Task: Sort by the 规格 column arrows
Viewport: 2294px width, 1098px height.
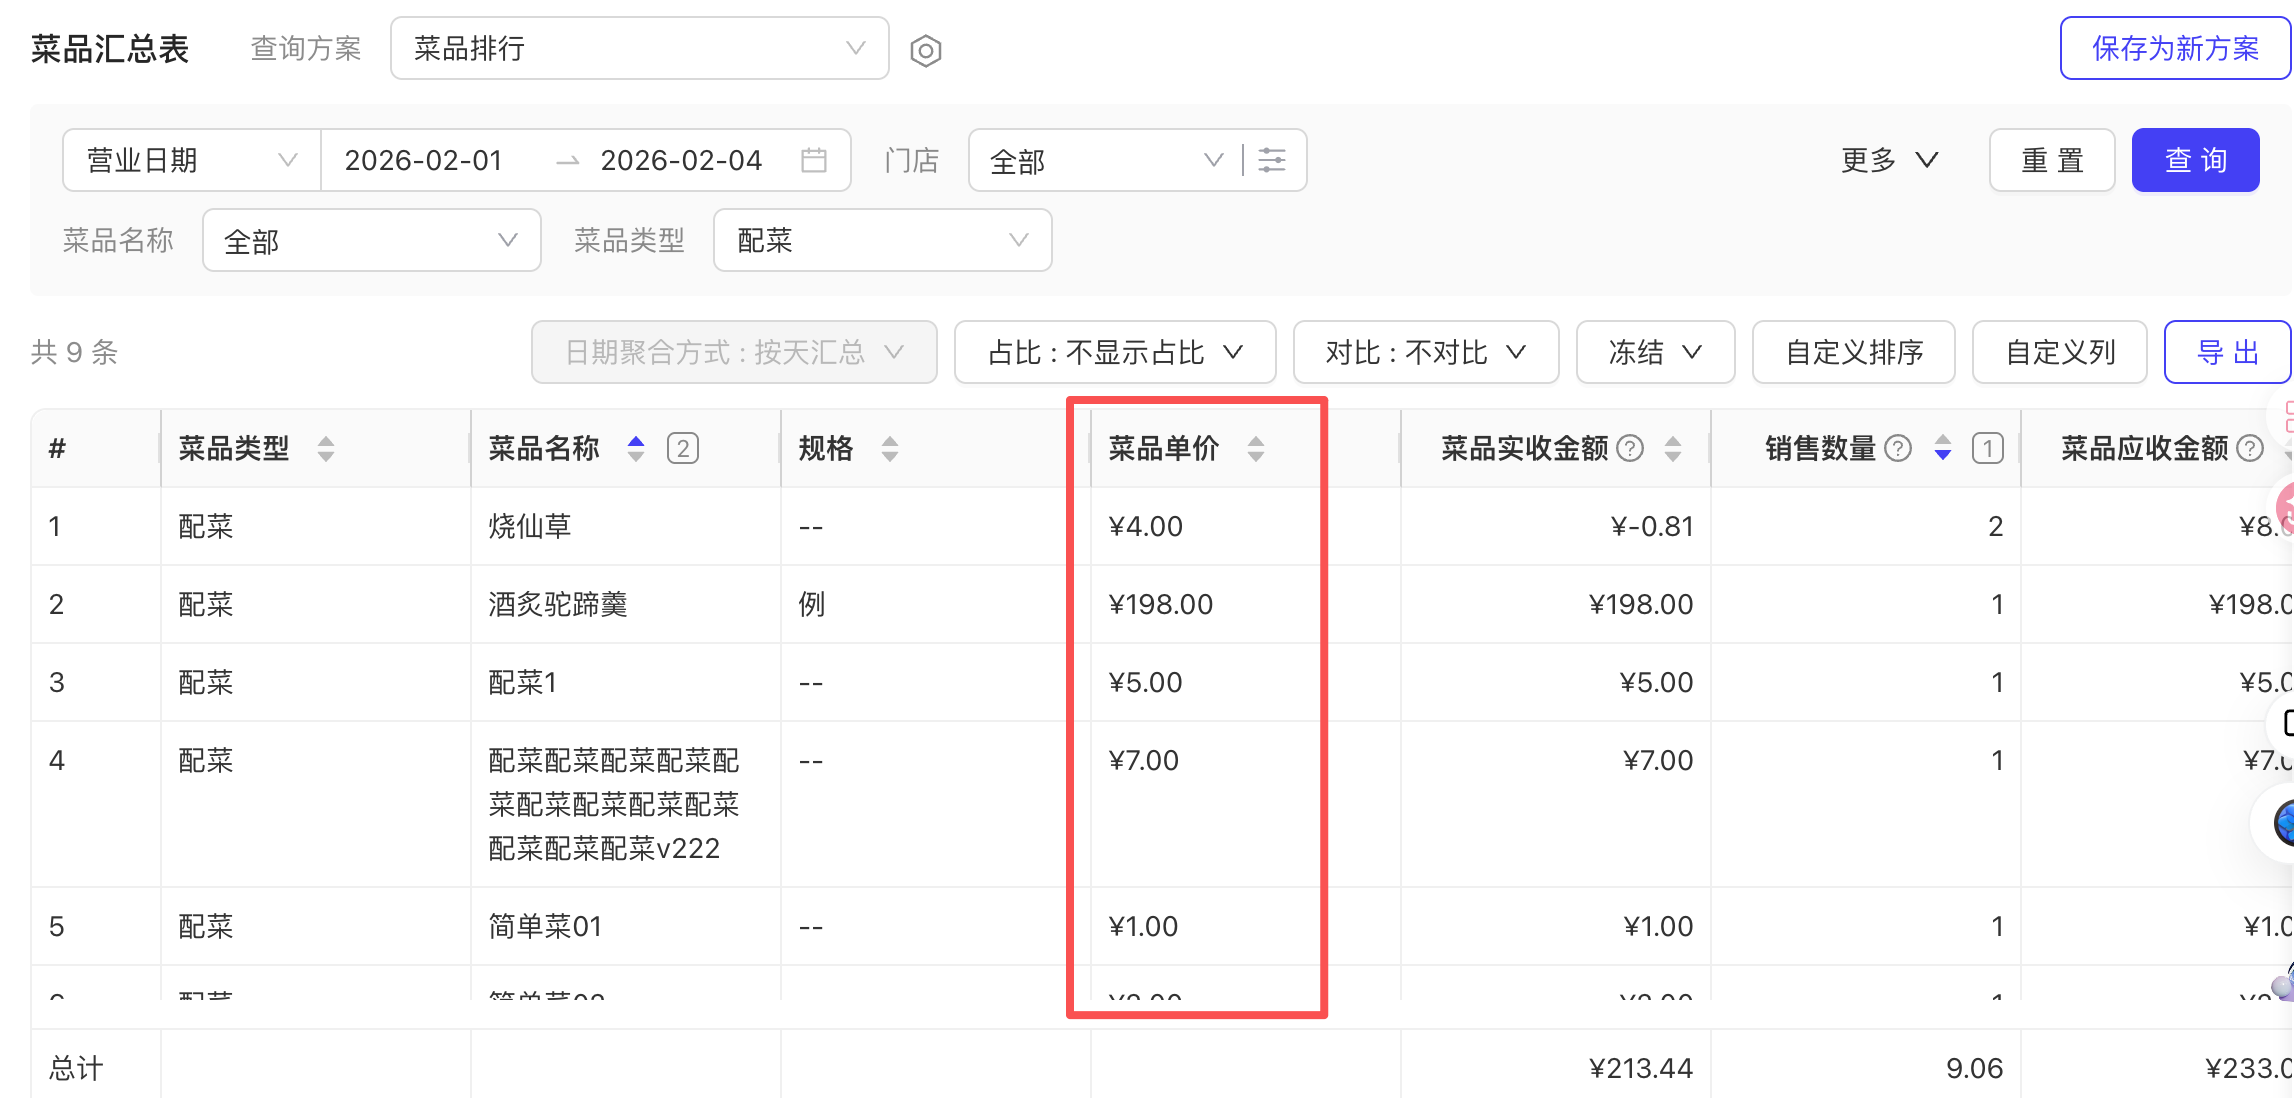Action: (890, 448)
